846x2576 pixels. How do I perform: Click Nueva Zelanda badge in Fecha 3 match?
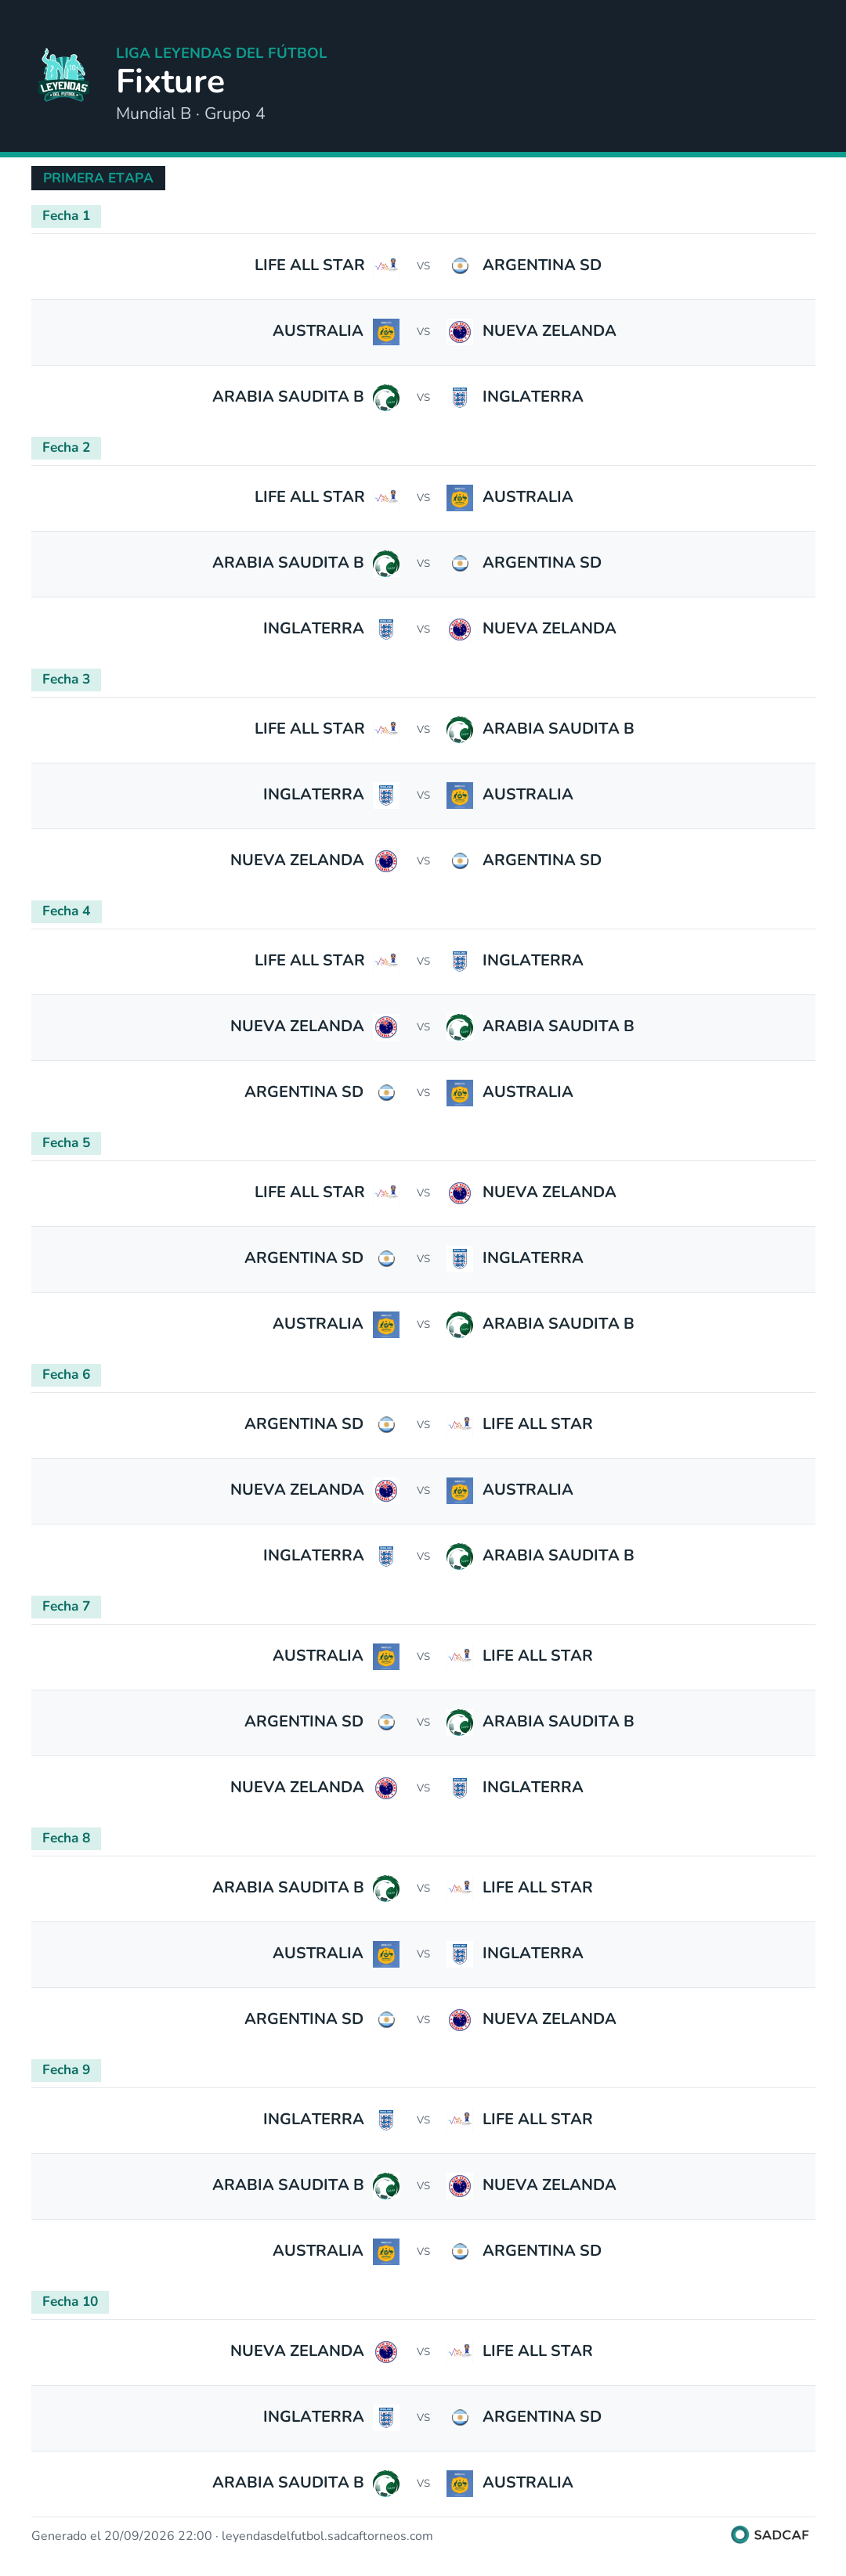(x=386, y=861)
